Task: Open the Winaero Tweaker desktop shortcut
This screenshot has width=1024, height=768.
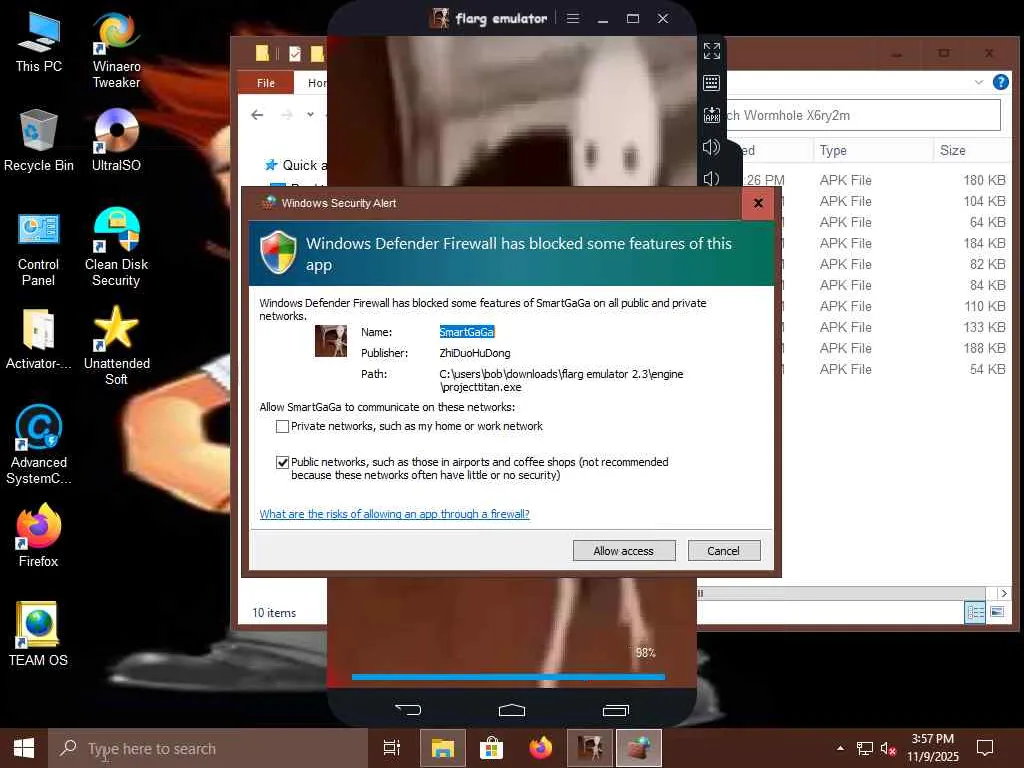Action: pyautogui.click(x=116, y=51)
